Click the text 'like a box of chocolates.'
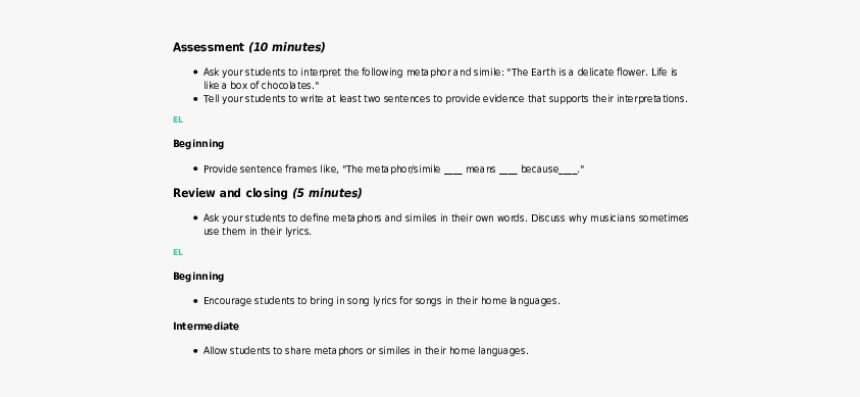860x397 pixels. click(x=260, y=86)
